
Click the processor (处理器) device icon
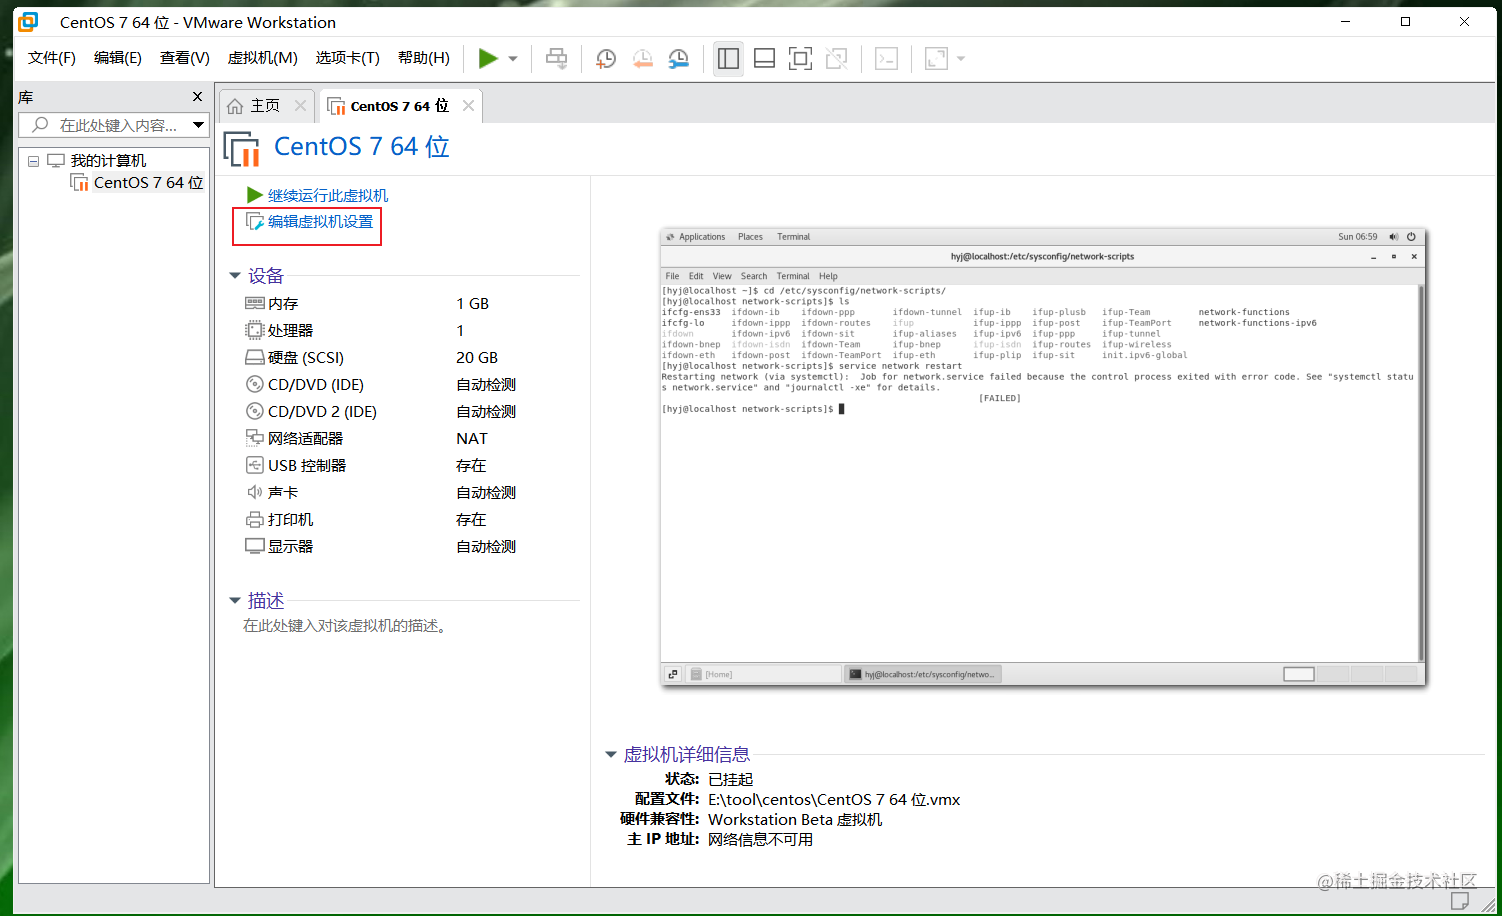pos(255,330)
